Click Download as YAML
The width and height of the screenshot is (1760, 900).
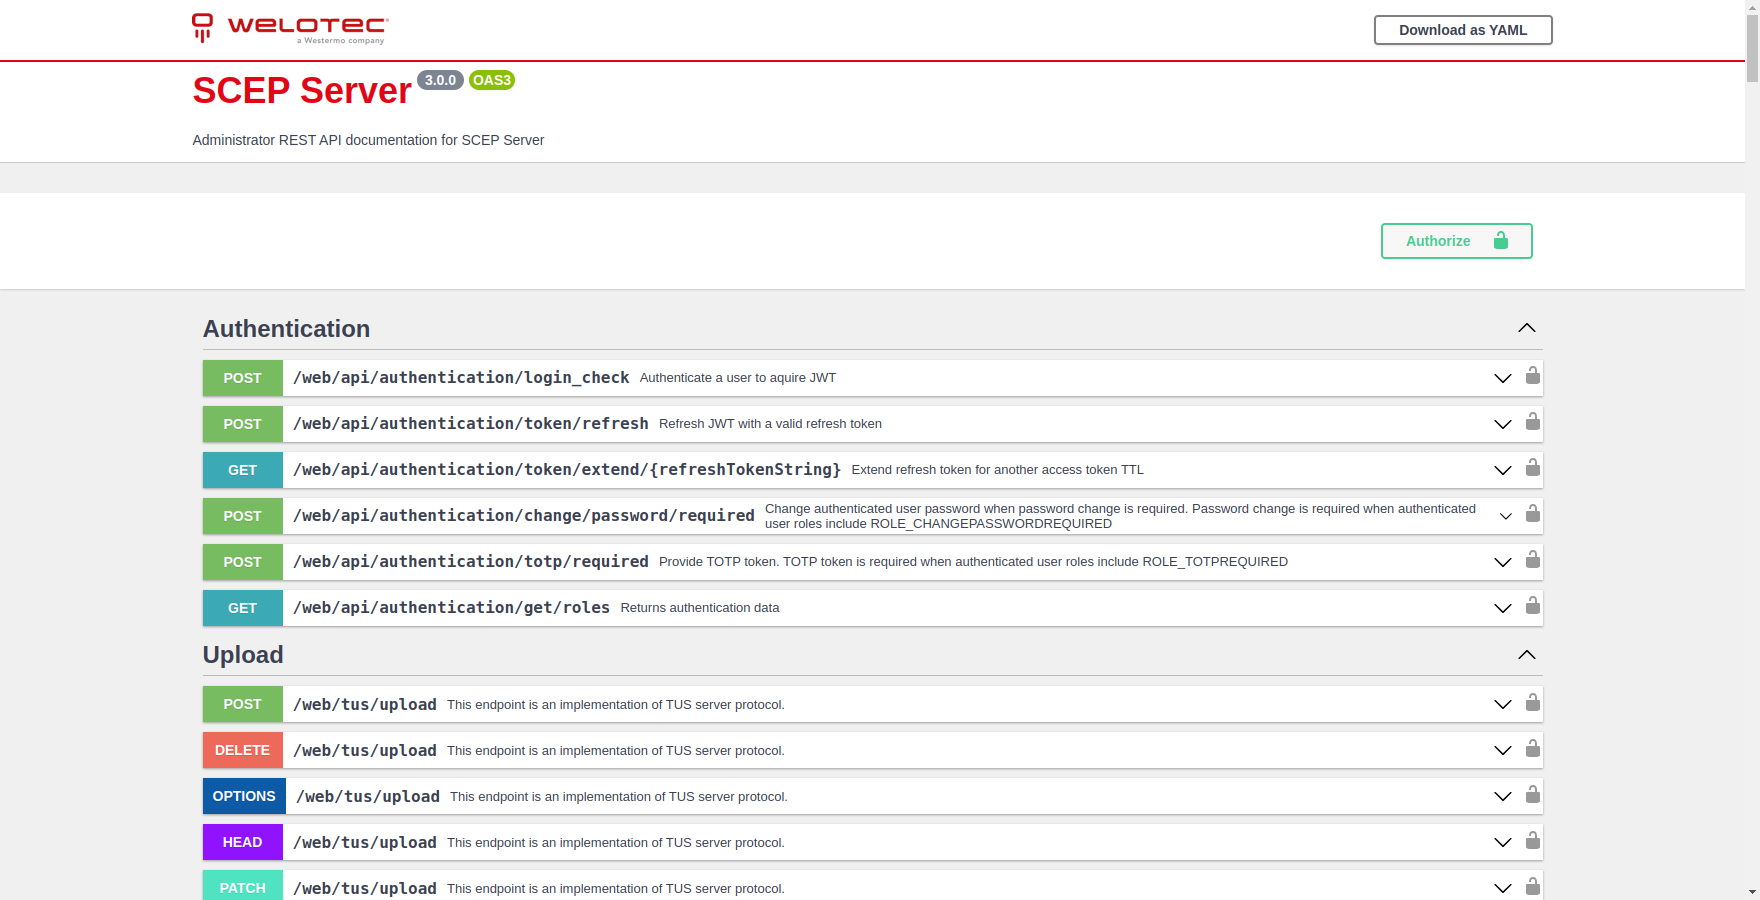1463,30
